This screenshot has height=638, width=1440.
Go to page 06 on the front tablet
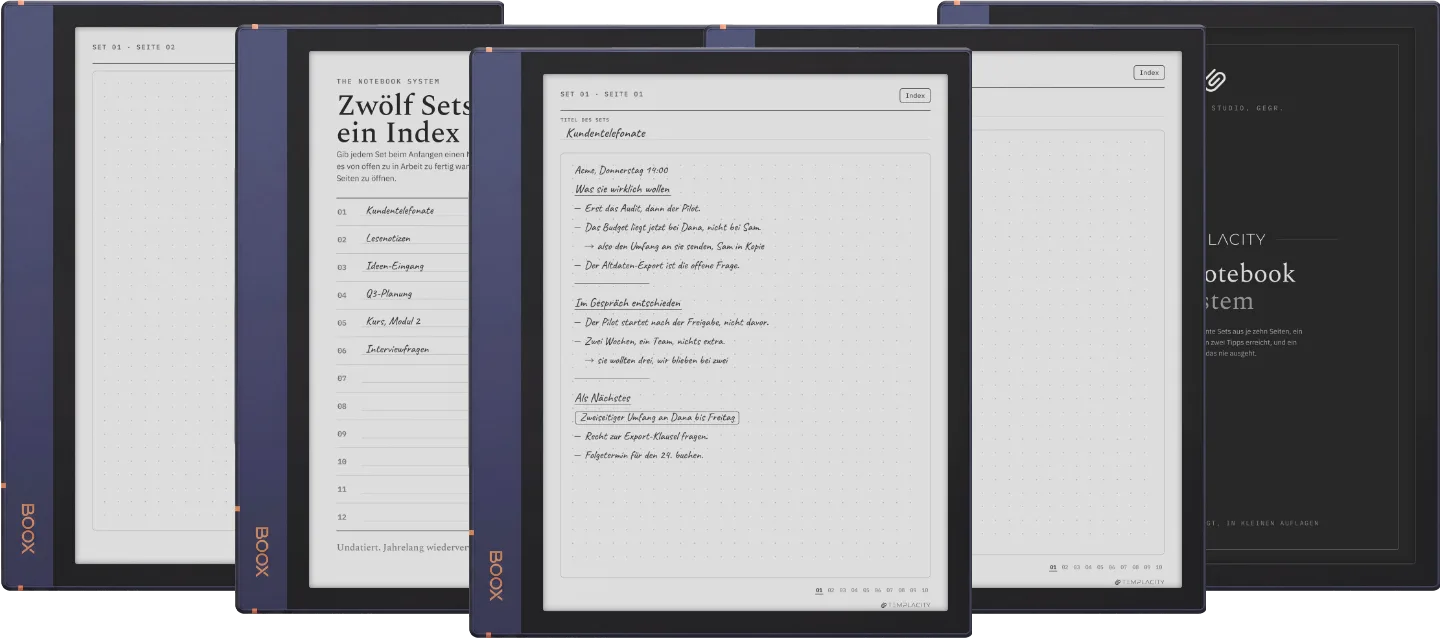click(x=878, y=591)
